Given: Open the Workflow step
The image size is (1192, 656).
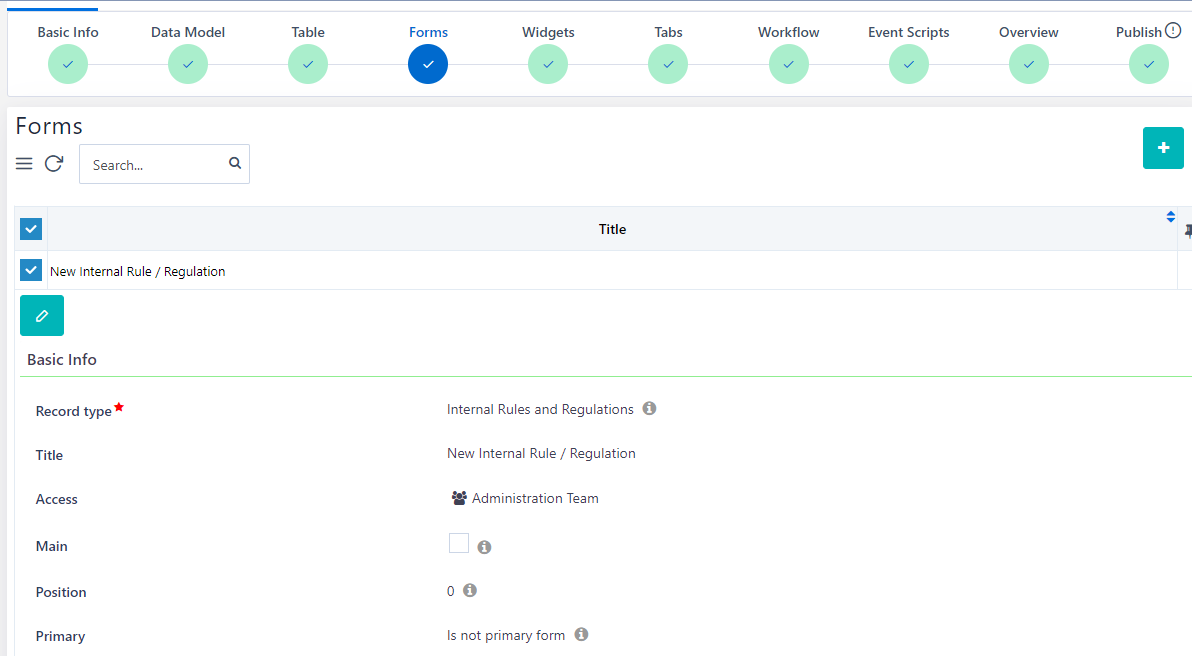Looking at the screenshot, I should pyautogui.click(x=788, y=64).
